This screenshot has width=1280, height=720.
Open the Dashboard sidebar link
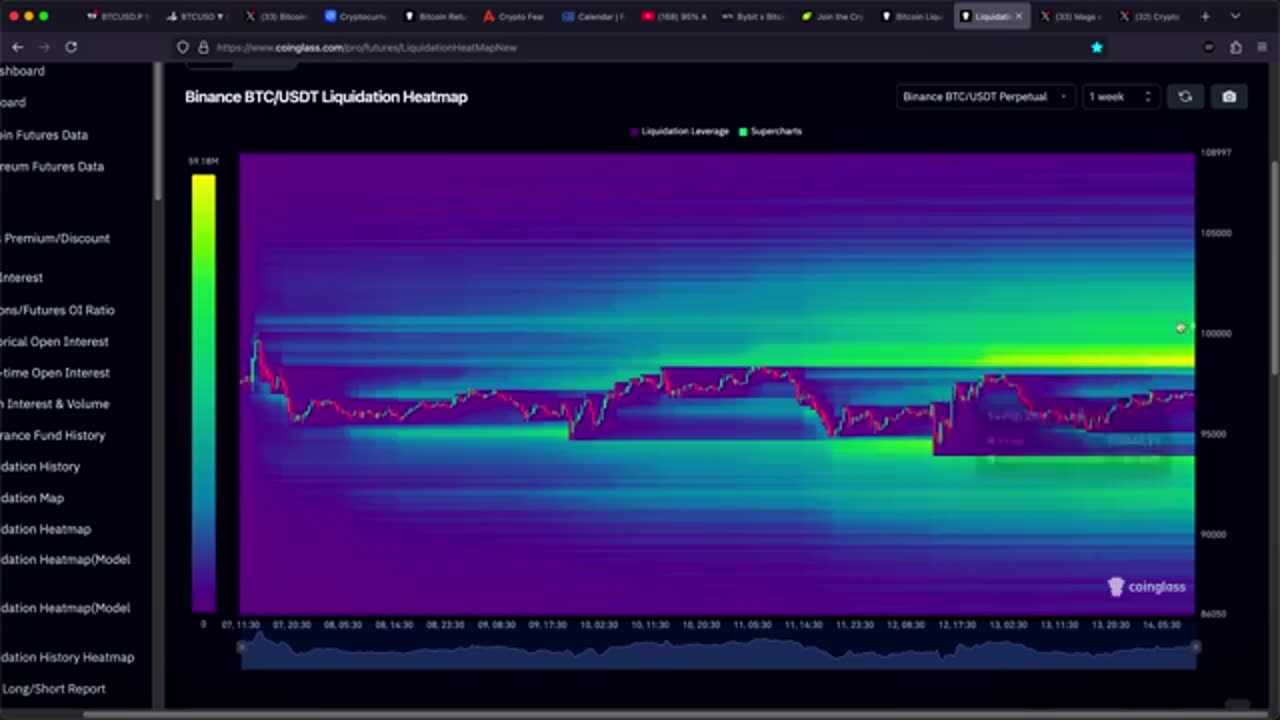pos(22,71)
